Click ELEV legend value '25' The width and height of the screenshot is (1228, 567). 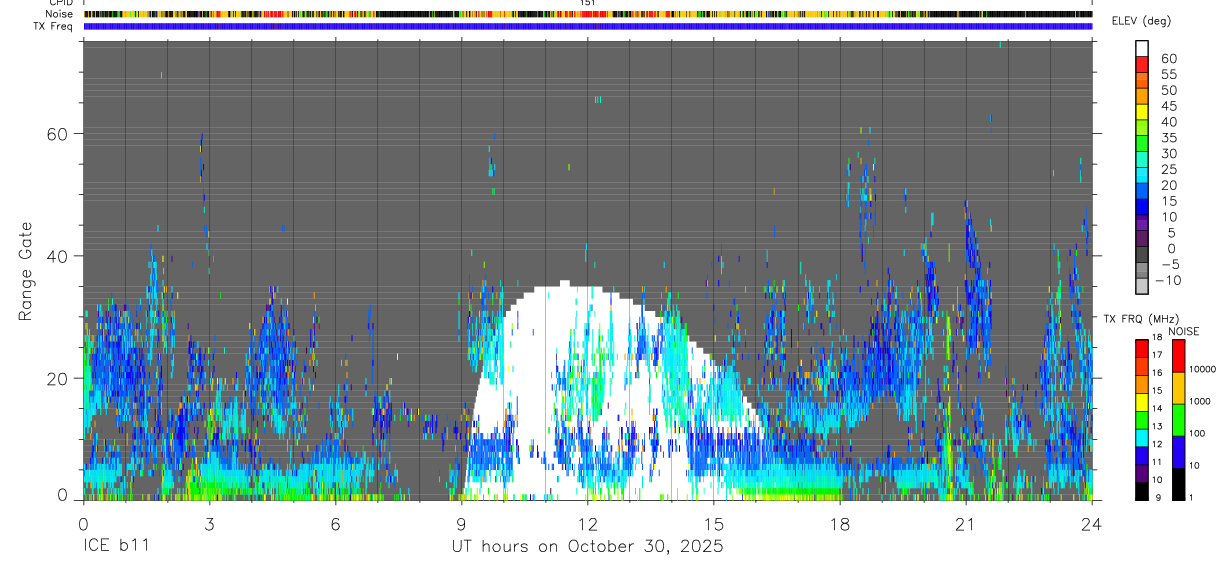point(1169,170)
